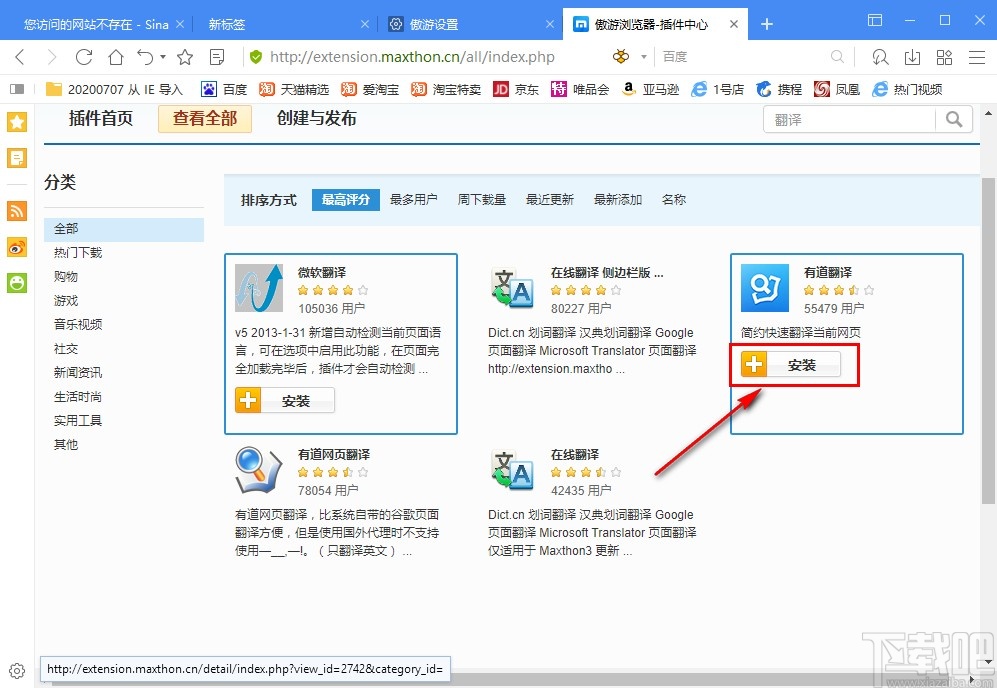Open the extensions grid icon
Viewport: 997px width, 688px height.
944,57
